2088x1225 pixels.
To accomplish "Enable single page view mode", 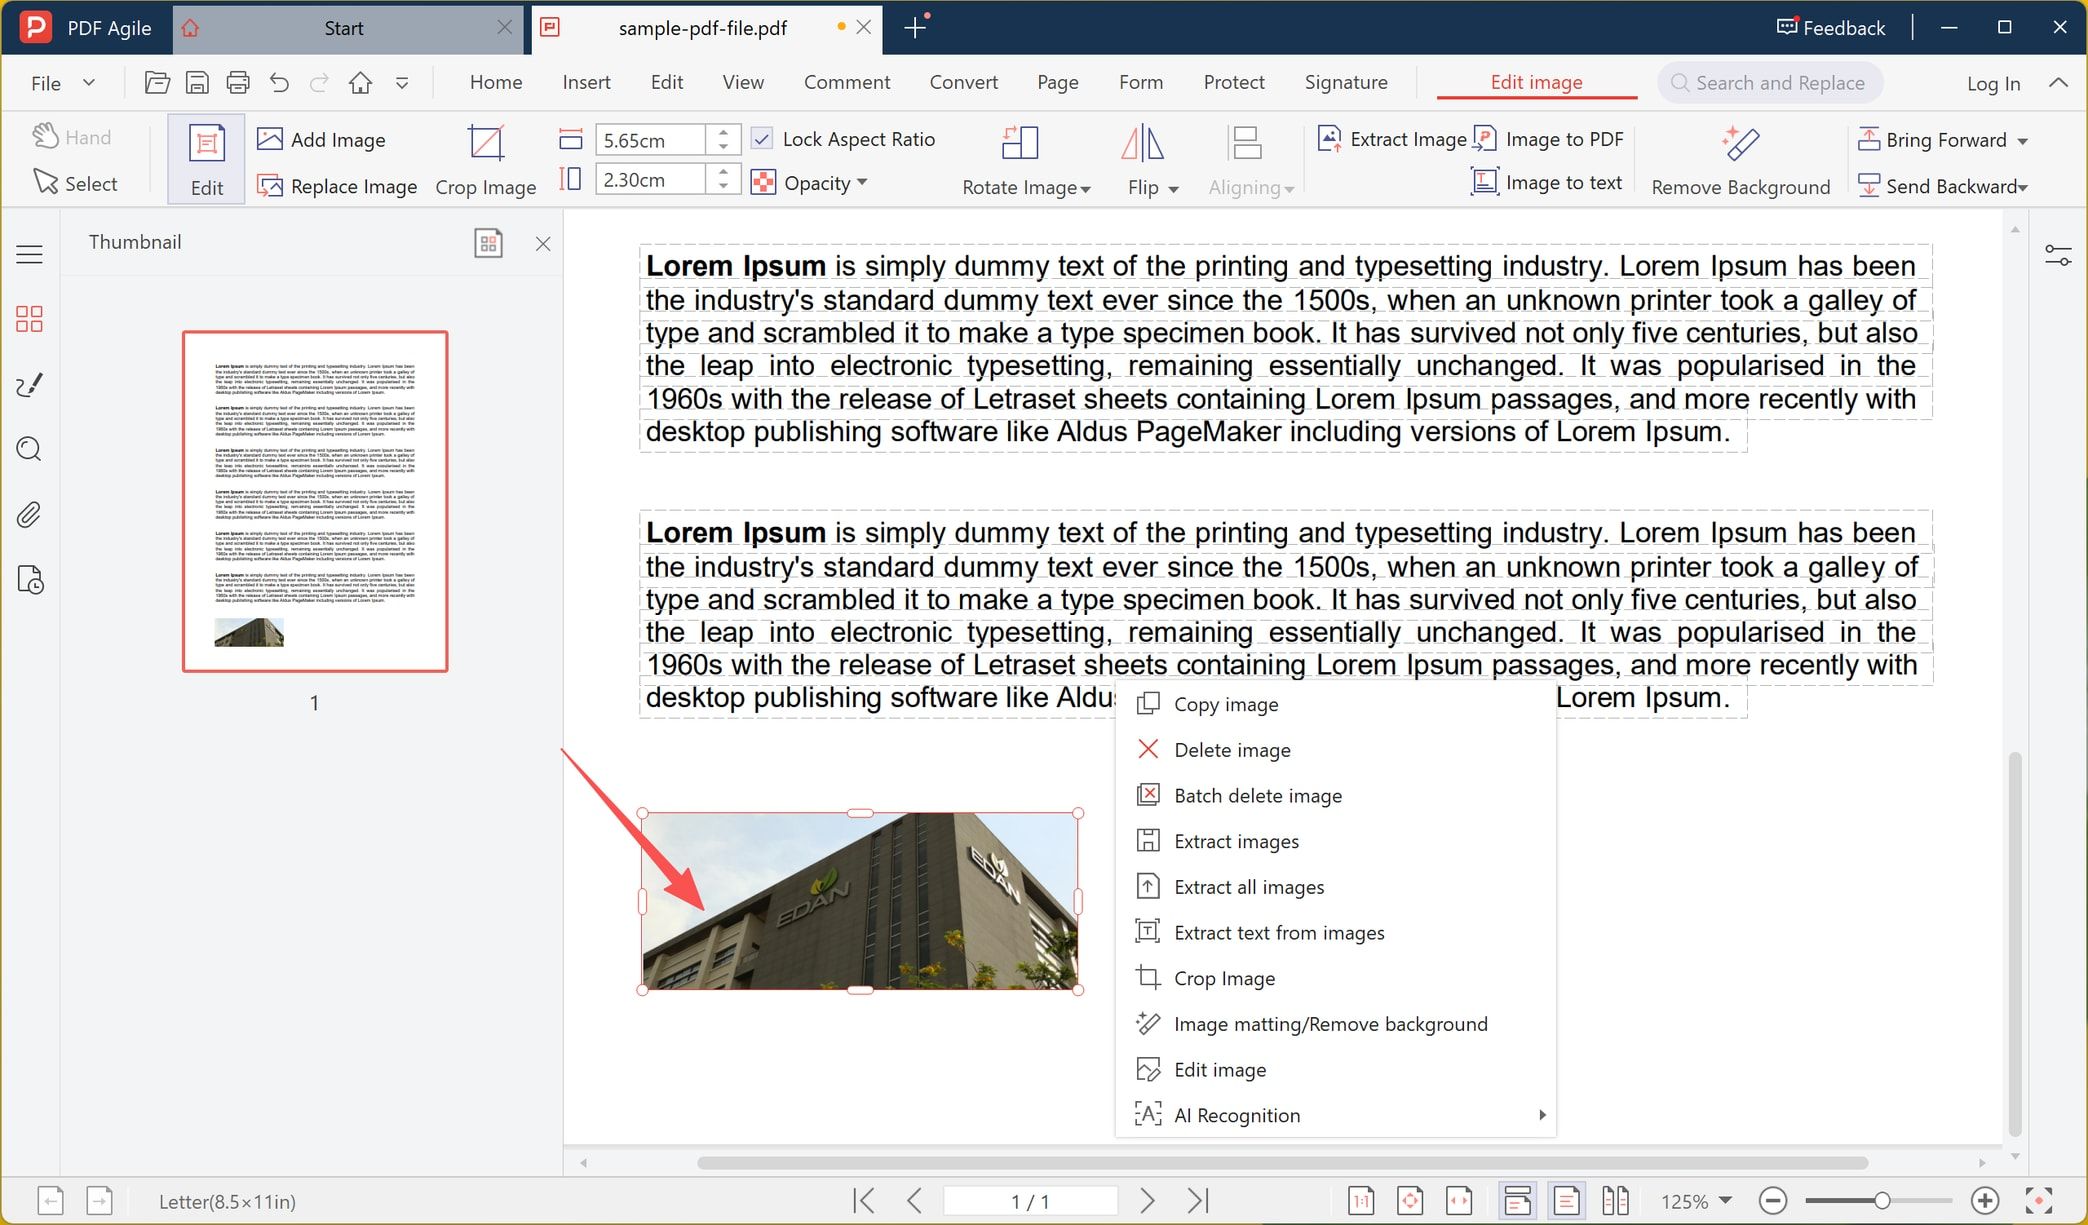I will pos(1566,1200).
